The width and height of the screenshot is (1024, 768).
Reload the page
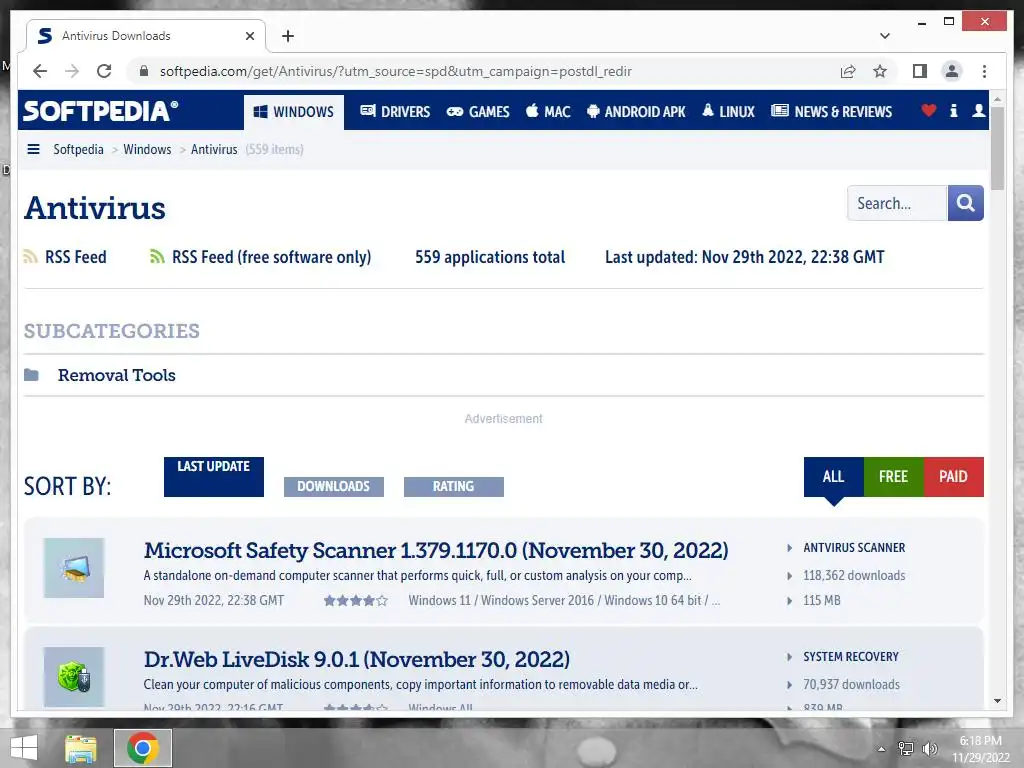(x=104, y=71)
